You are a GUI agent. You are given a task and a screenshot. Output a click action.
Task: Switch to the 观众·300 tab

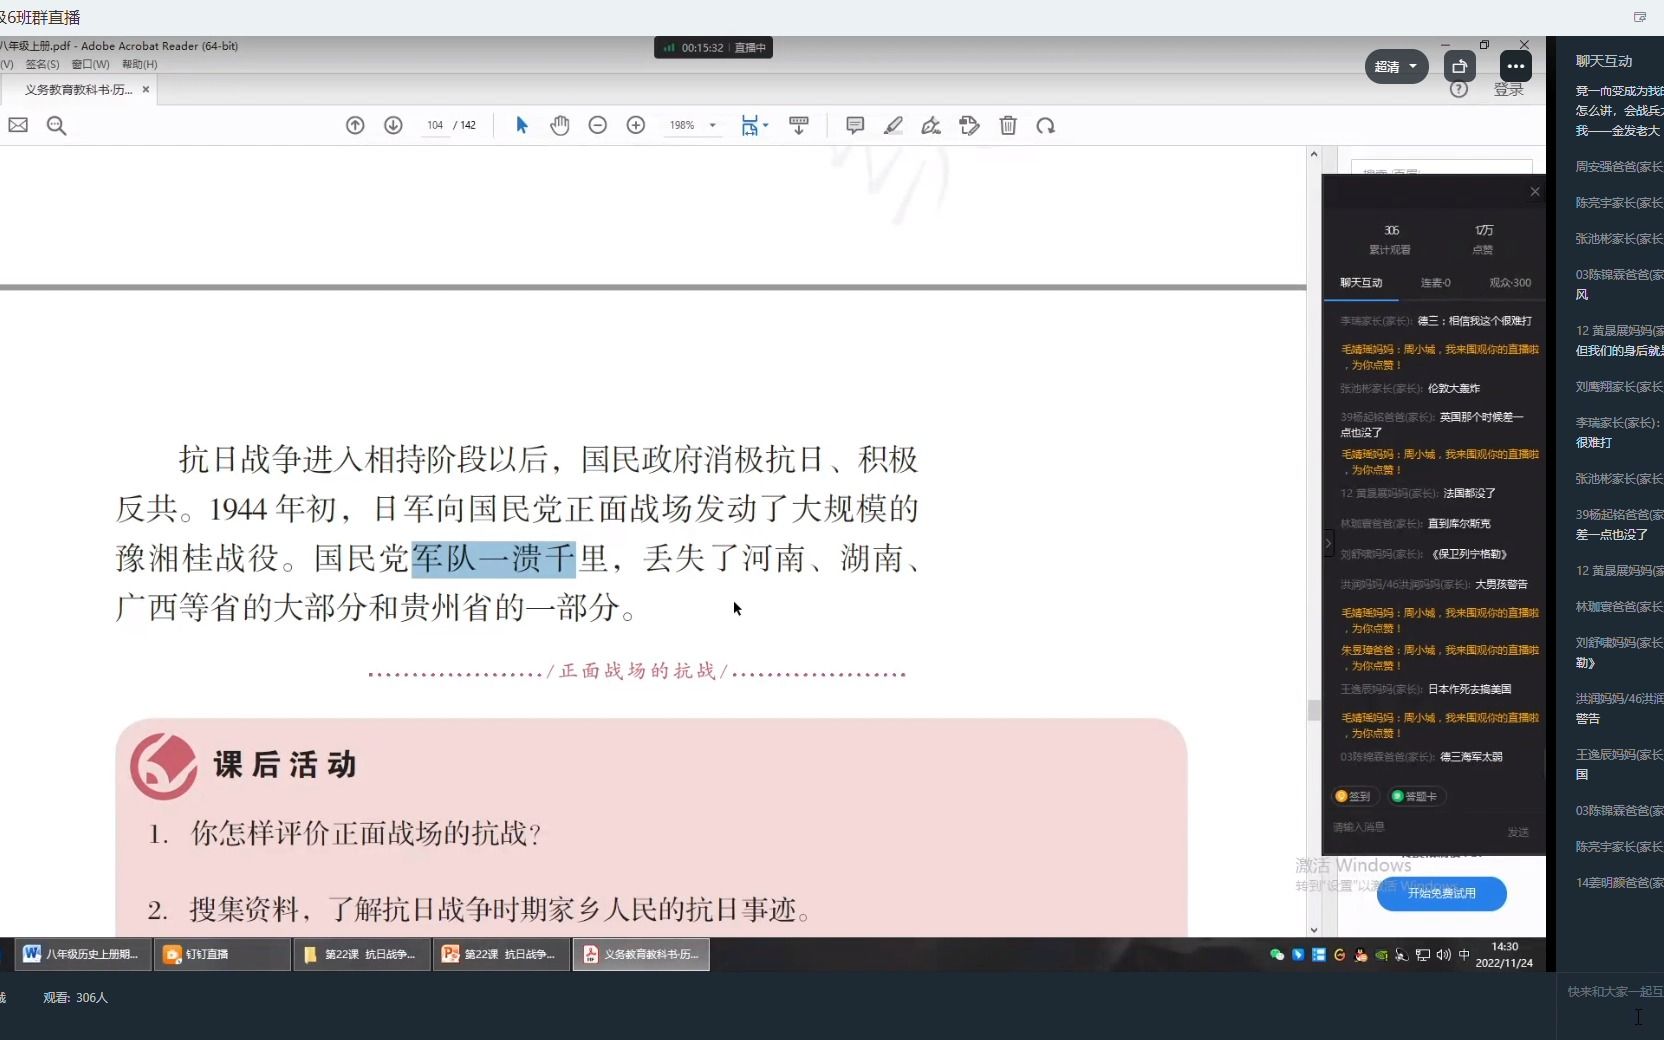click(1510, 283)
